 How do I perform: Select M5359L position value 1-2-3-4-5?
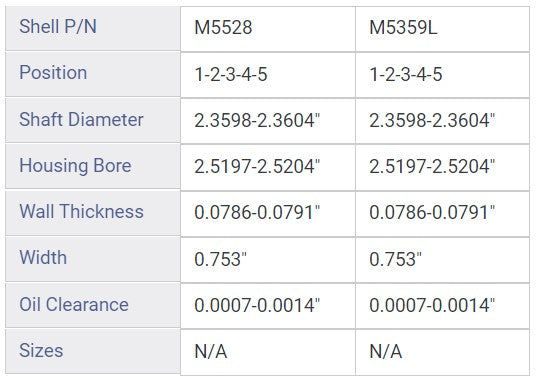pyautogui.click(x=442, y=75)
